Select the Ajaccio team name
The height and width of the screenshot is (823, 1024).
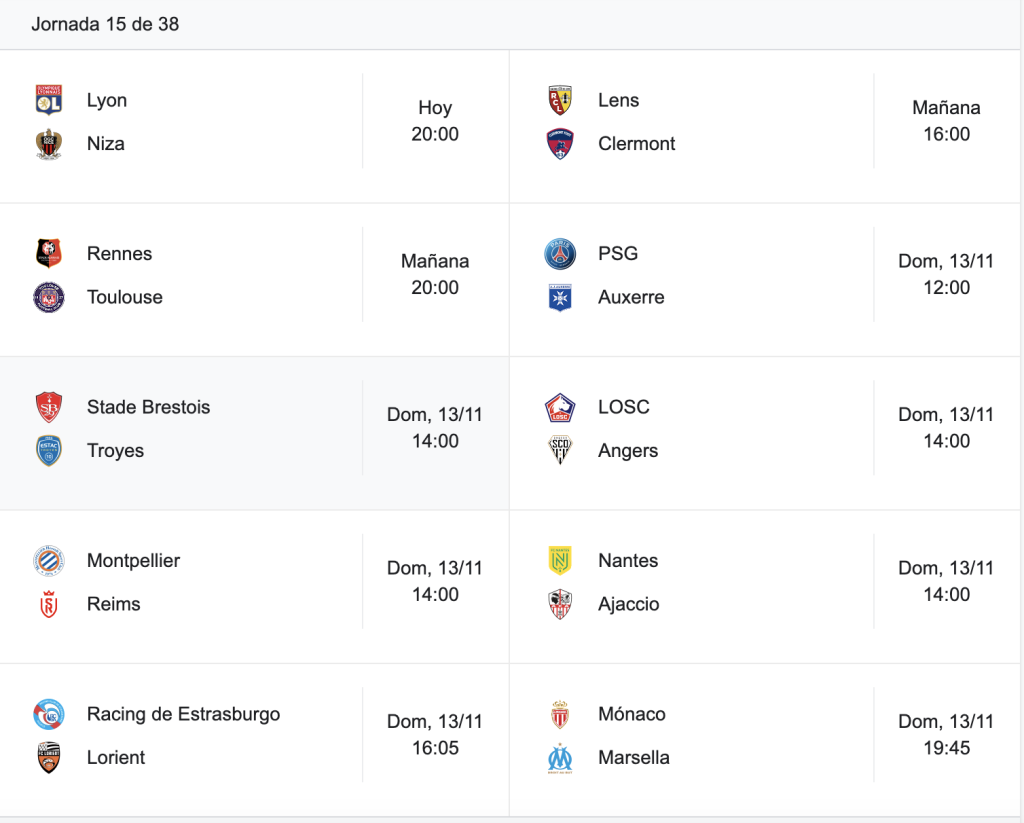[x=628, y=604]
